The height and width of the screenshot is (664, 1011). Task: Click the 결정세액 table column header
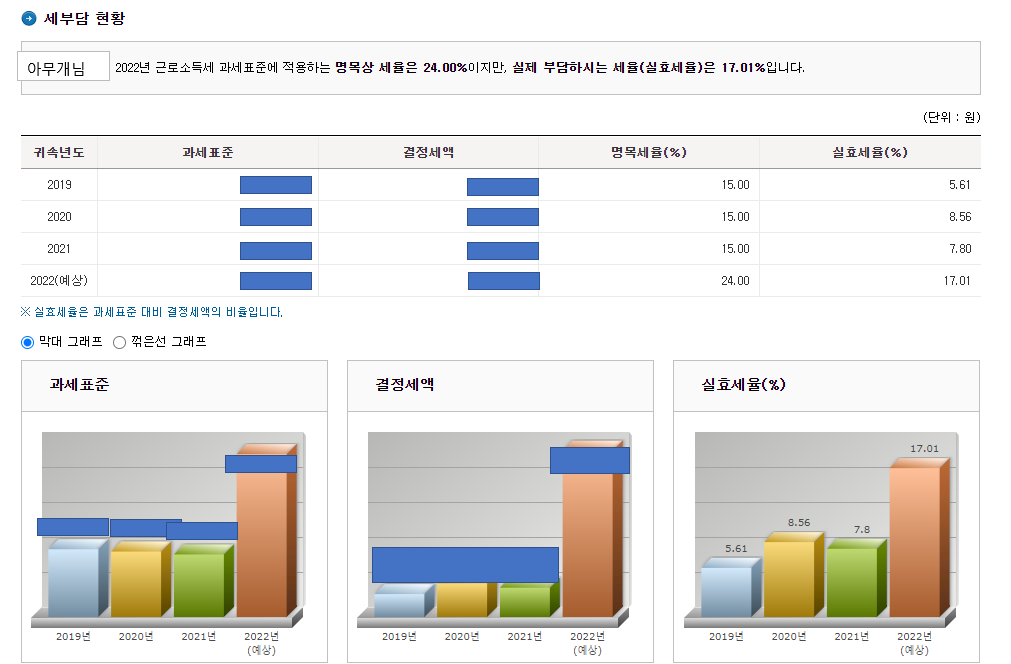(429, 152)
